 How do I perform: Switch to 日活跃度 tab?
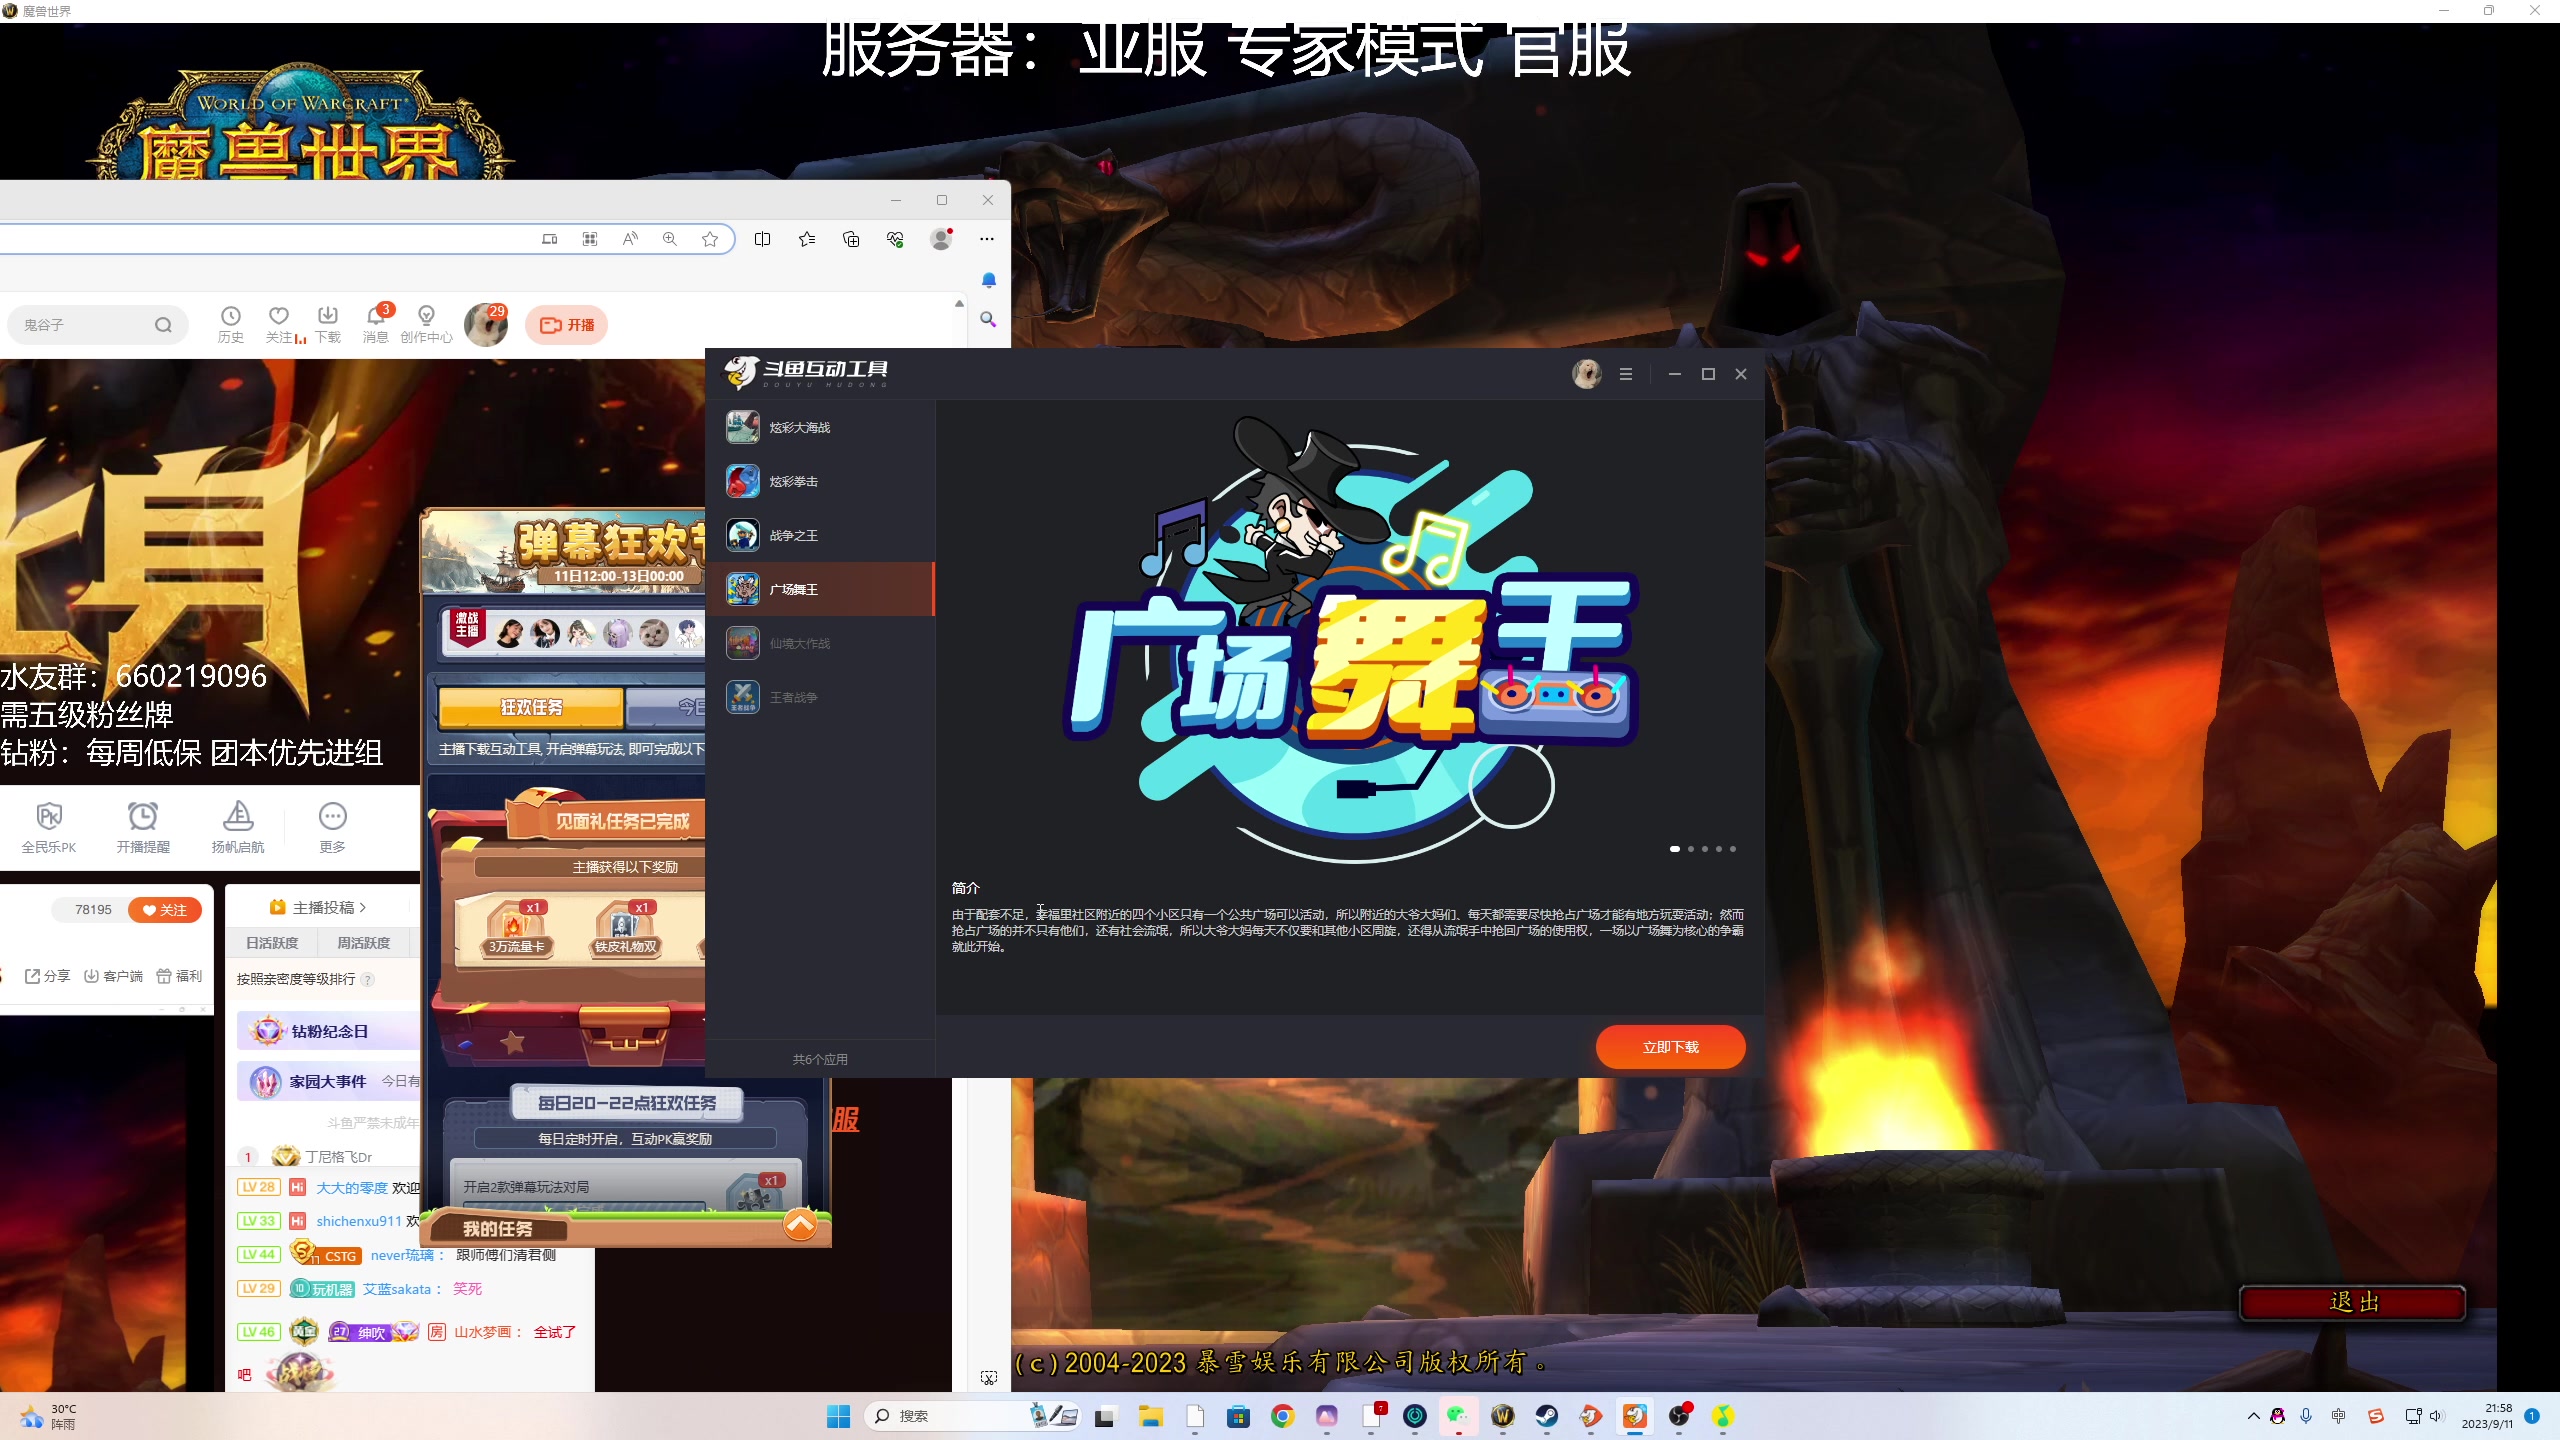pyautogui.click(x=272, y=943)
